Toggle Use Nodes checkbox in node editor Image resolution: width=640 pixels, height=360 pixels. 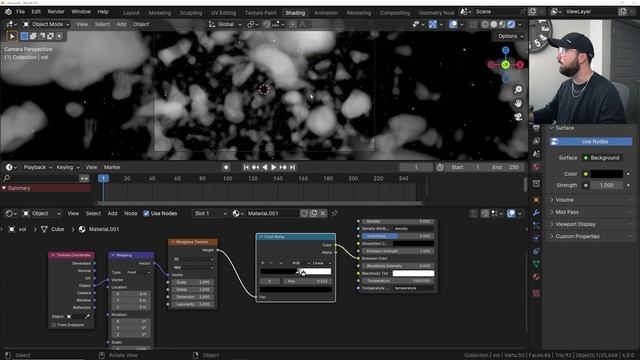tap(146, 213)
